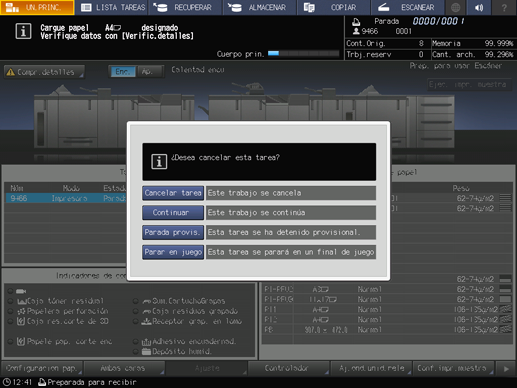
Task: Click the Parada status printer icon
Action: pos(356,22)
